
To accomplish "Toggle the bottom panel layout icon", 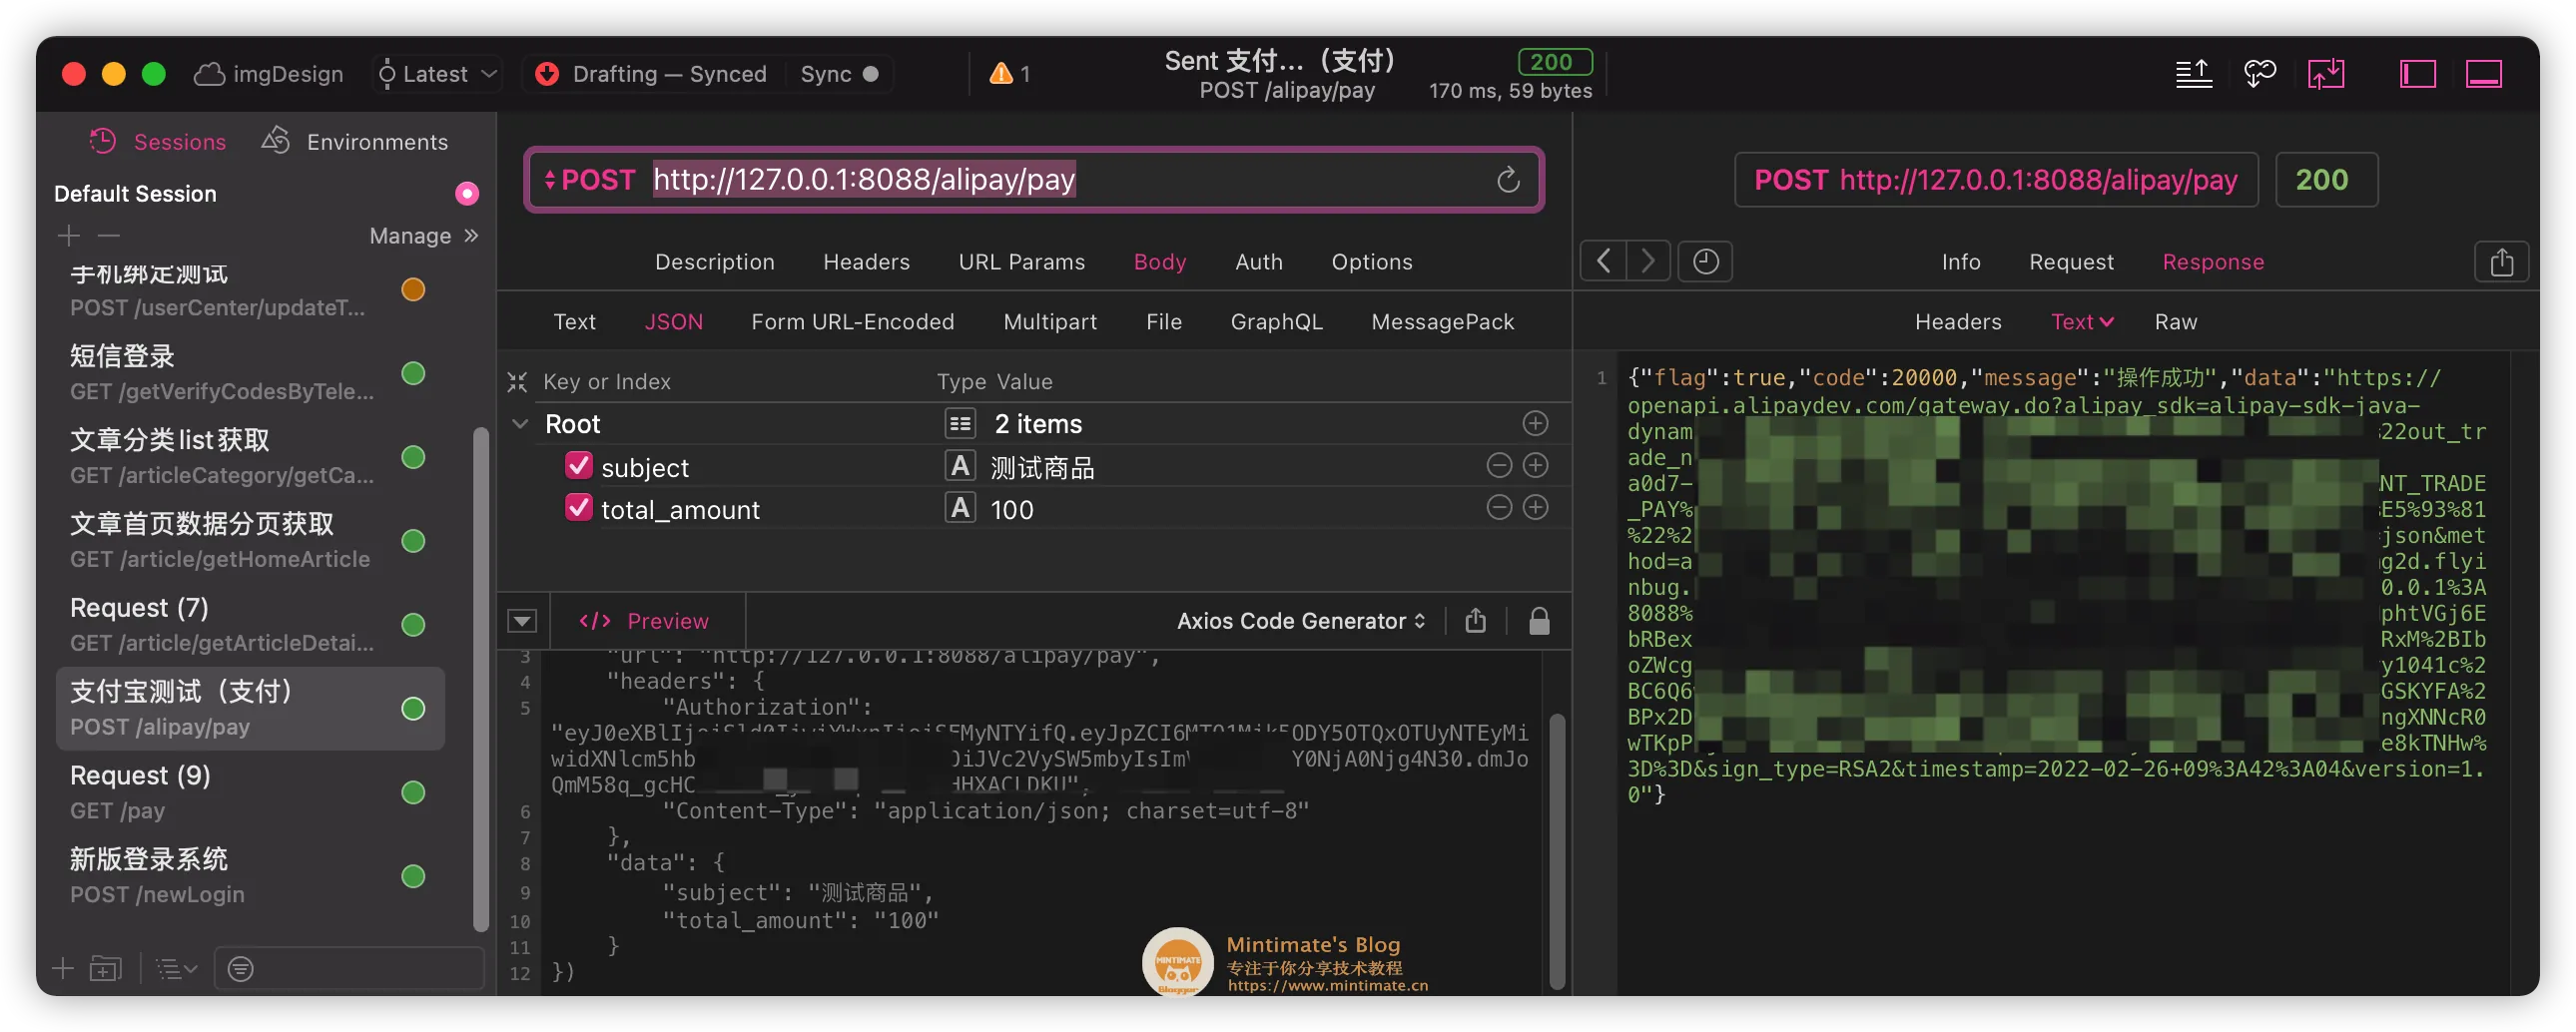I will (x=2483, y=74).
